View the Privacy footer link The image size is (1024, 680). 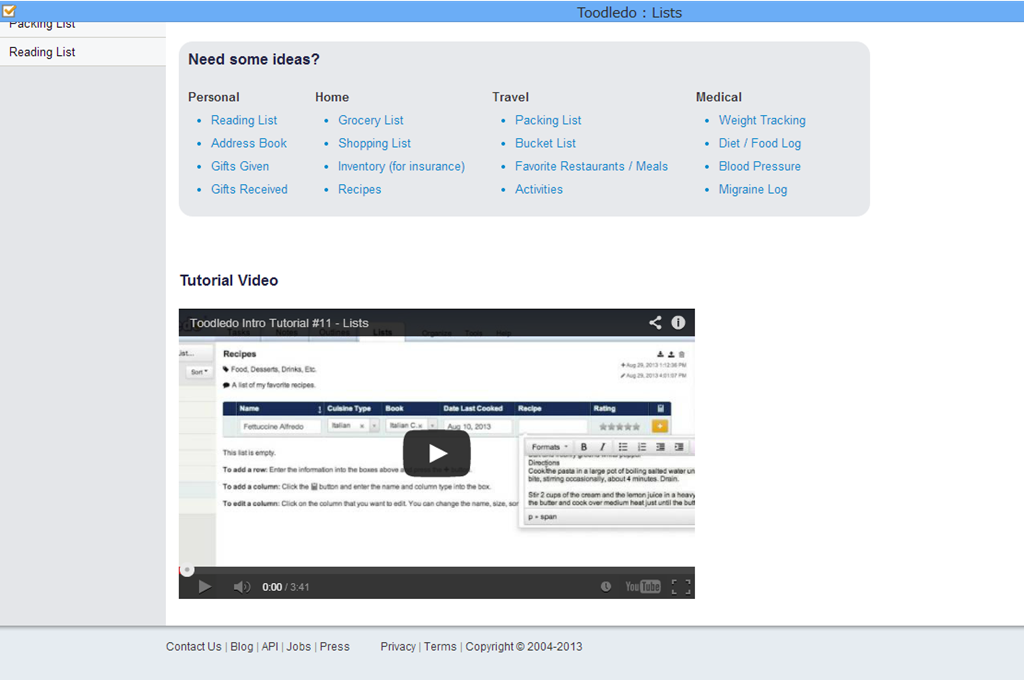(398, 646)
